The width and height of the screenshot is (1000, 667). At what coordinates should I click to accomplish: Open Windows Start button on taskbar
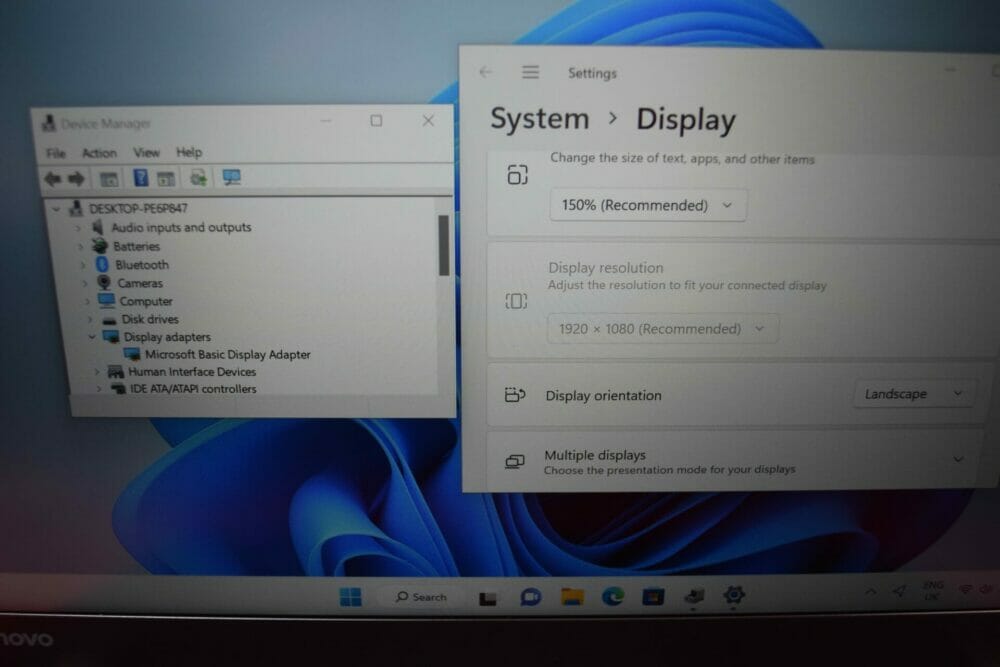[x=351, y=597]
